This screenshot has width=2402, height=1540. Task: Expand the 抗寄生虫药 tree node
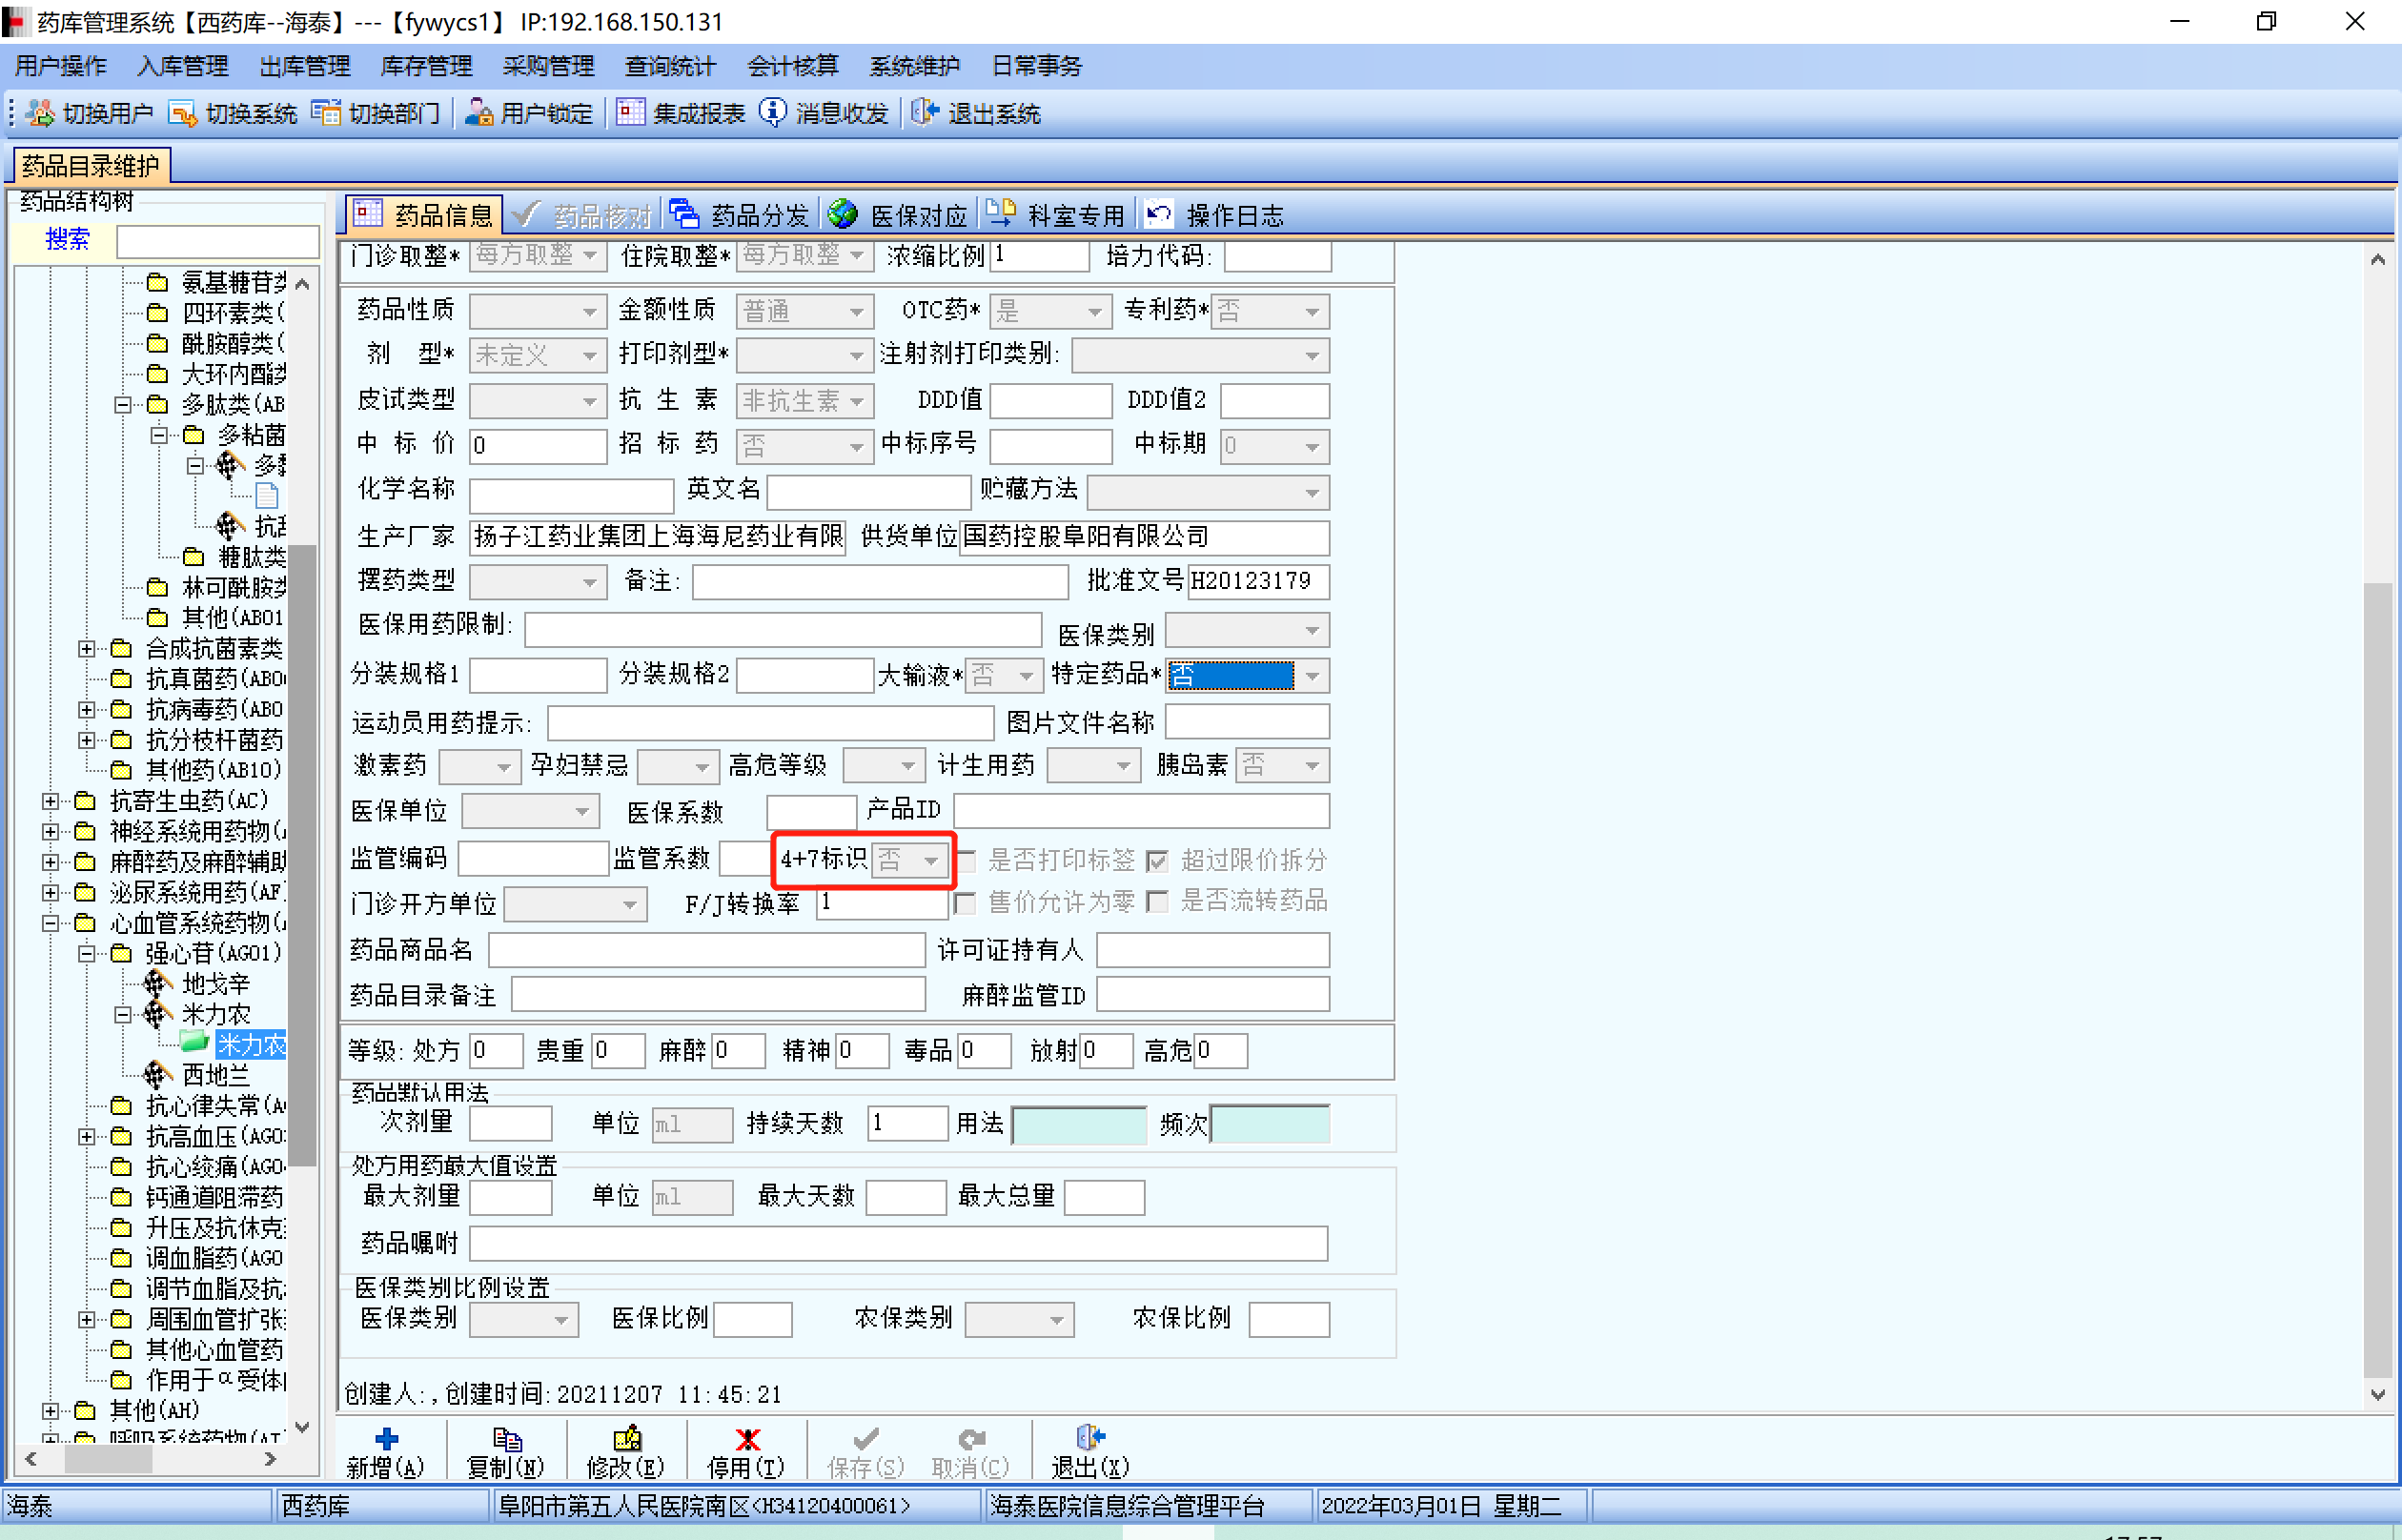[x=50, y=801]
